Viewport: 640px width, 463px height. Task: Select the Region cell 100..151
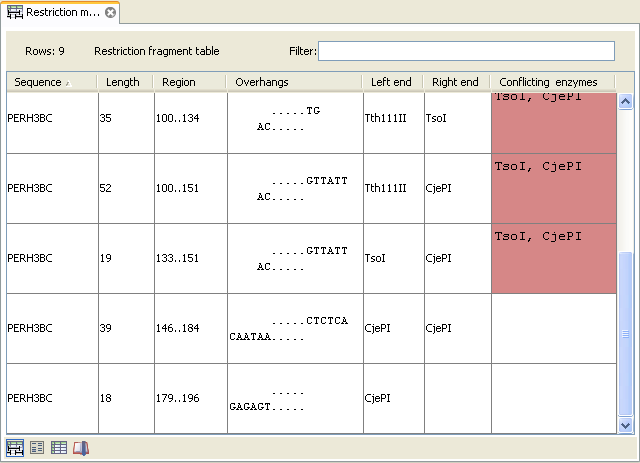coord(191,188)
